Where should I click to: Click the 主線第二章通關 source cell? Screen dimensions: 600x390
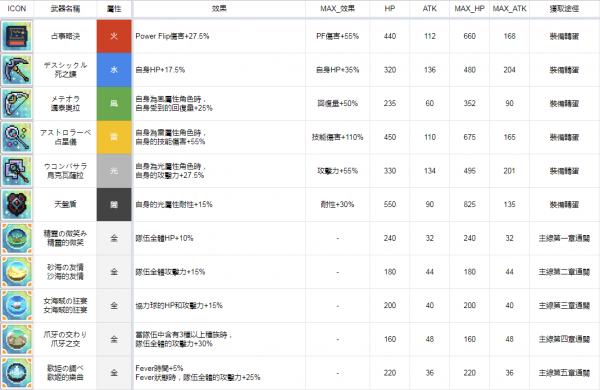coord(564,272)
